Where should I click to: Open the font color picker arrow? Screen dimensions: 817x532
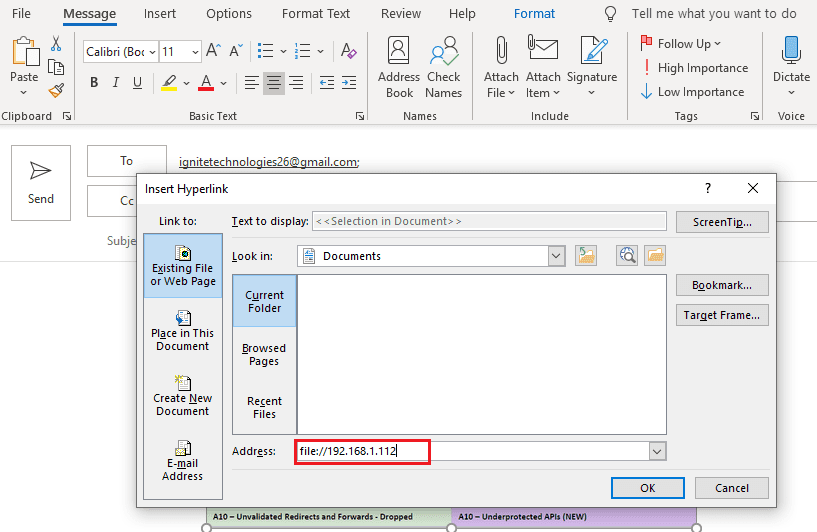pyautogui.click(x=224, y=83)
